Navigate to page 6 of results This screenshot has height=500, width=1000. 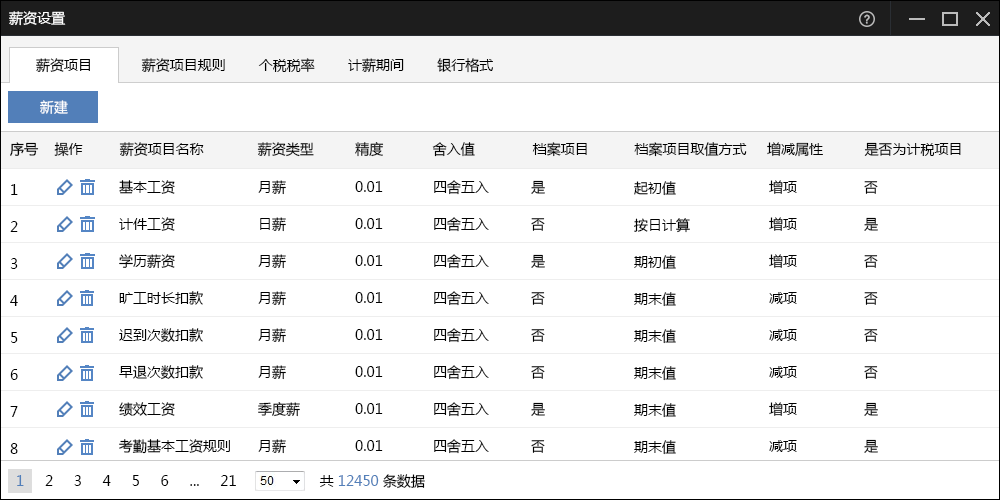pos(164,481)
